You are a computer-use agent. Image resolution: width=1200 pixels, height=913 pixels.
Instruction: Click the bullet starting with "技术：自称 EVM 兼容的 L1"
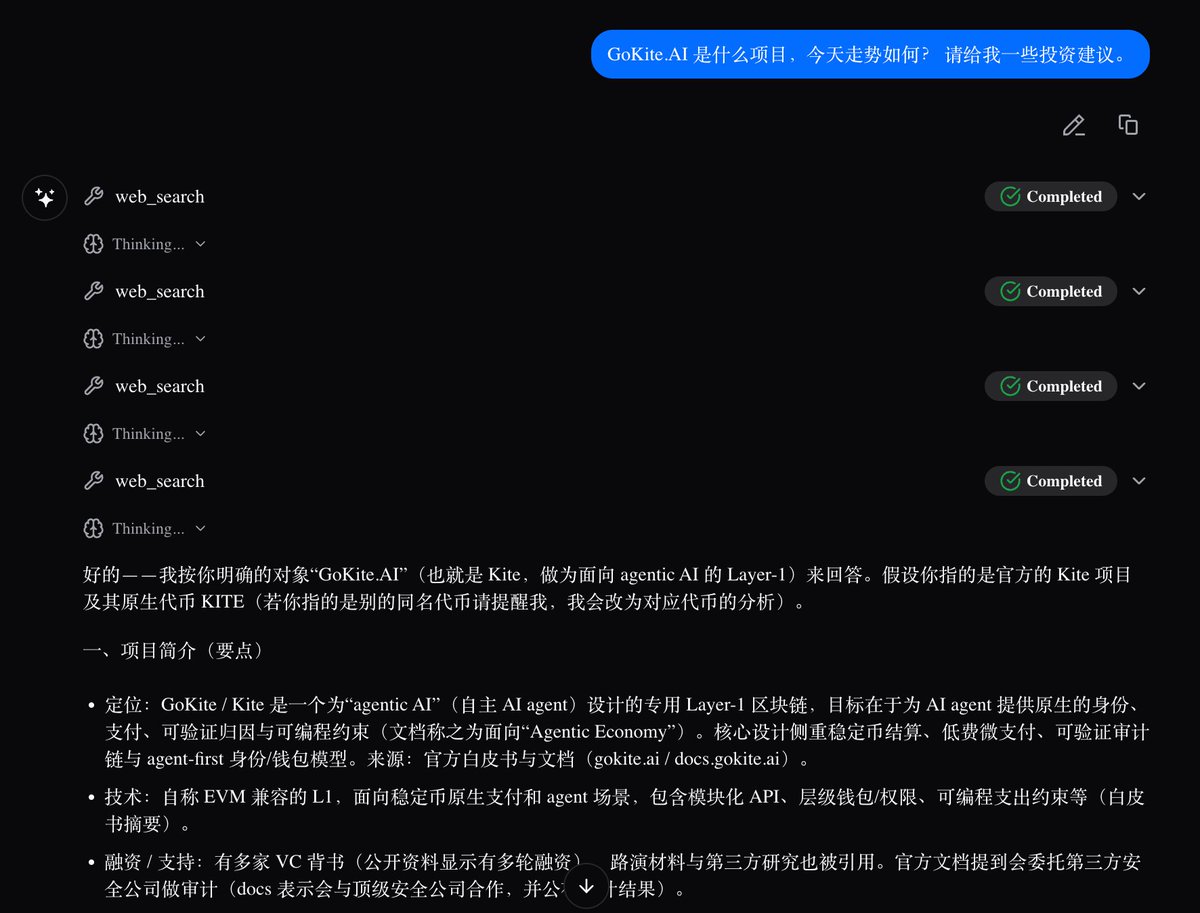coord(625,811)
